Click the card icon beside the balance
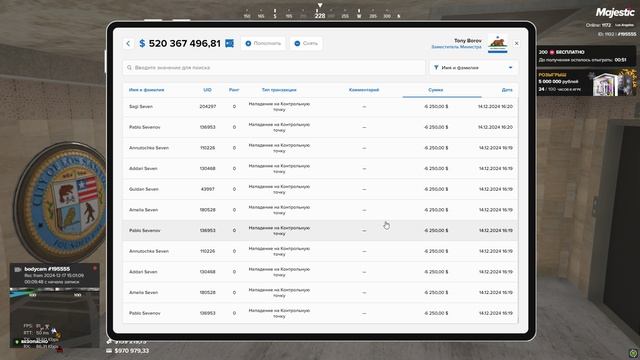 pos(229,43)
